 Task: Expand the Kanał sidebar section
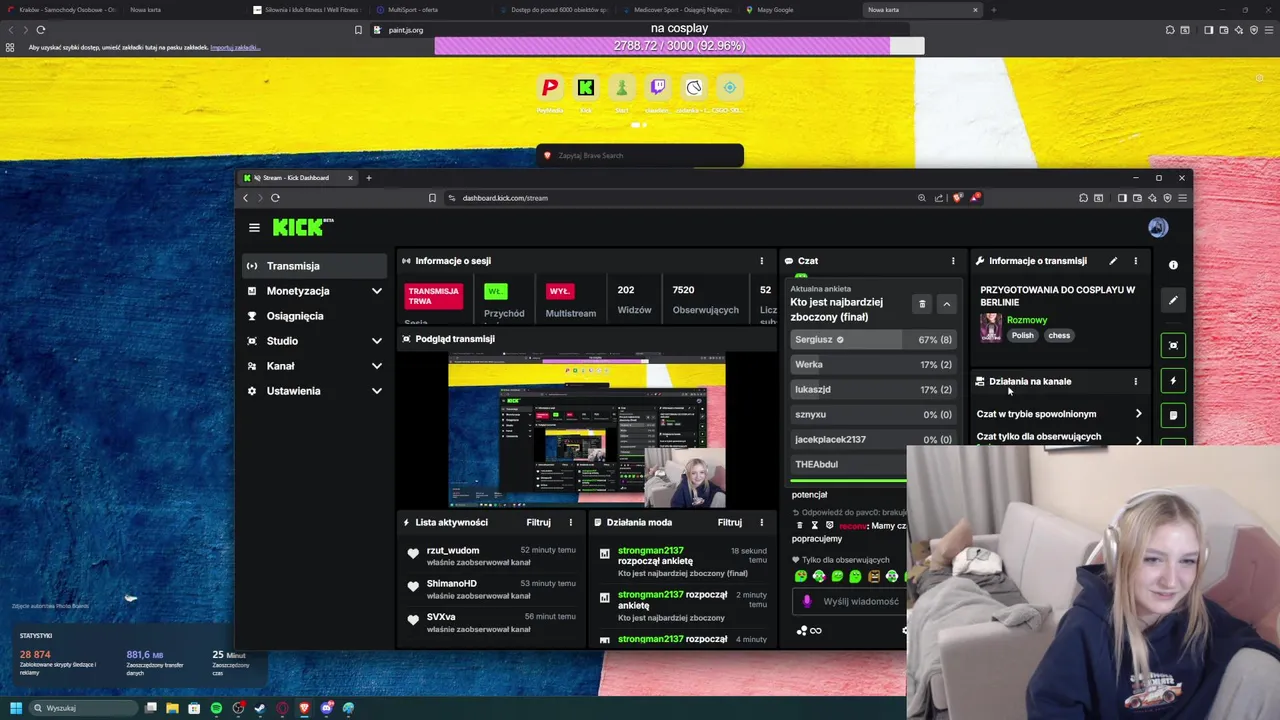[314, 366]
